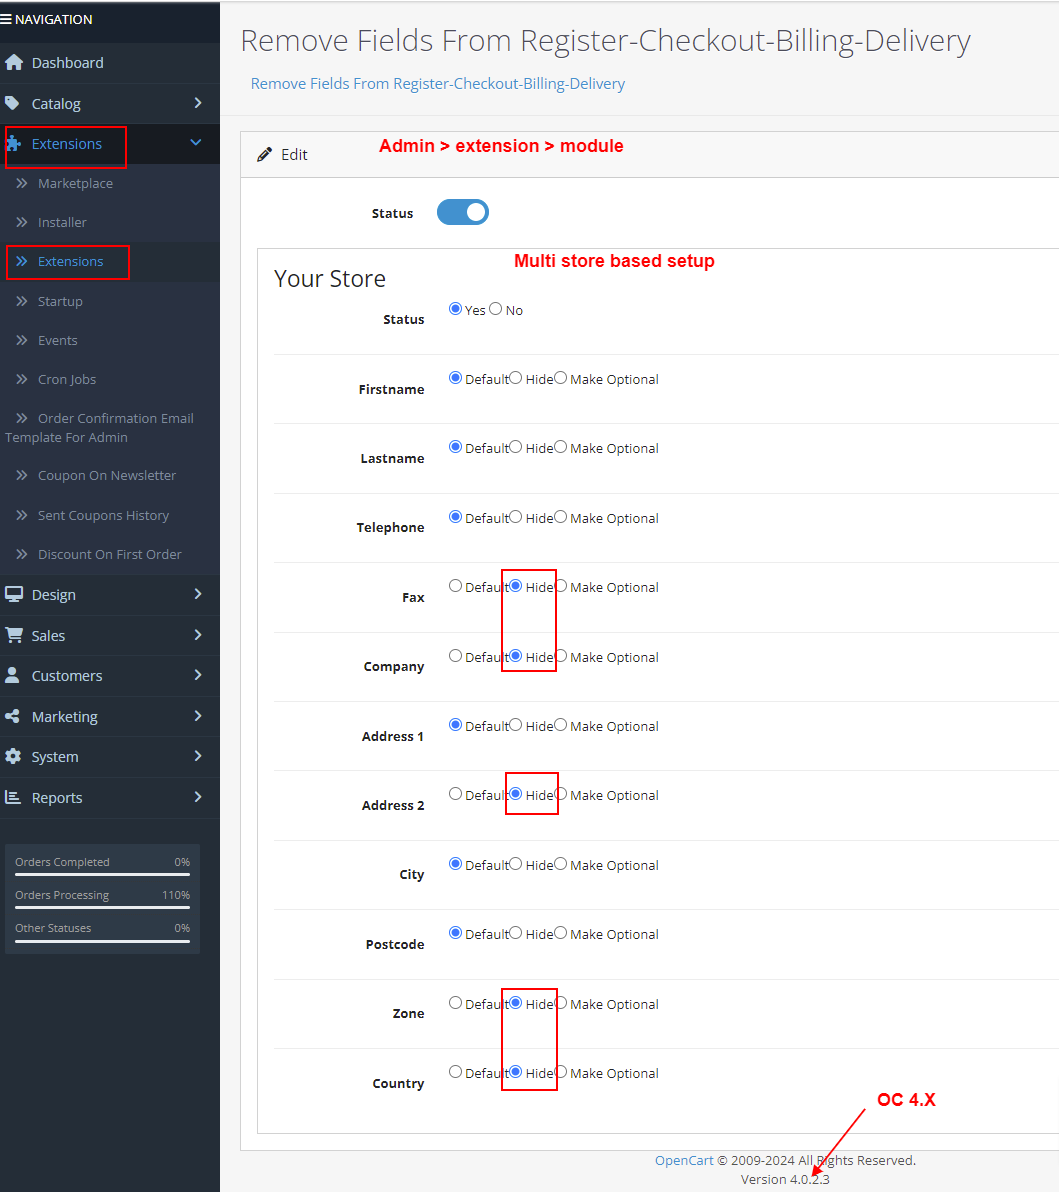Toggle the main module Status switch

pyautogui.click(x=463, y=212)
